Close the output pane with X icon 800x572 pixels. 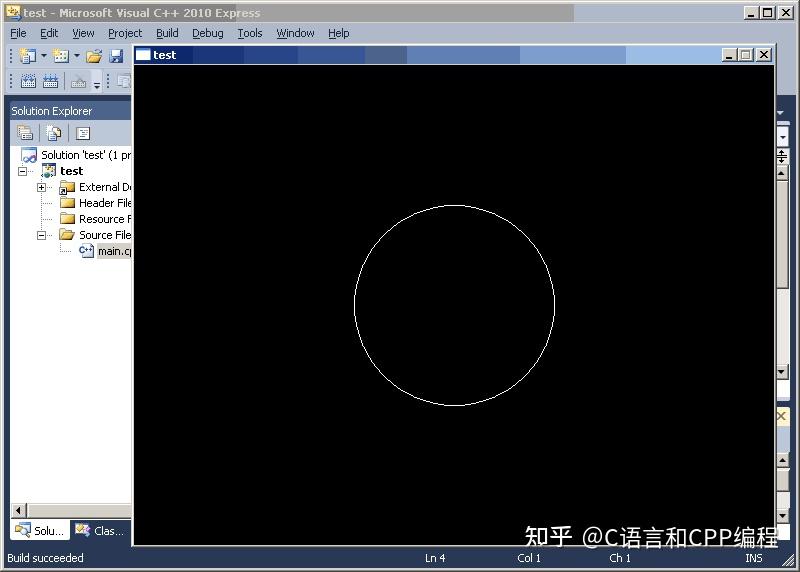point(782,416)
